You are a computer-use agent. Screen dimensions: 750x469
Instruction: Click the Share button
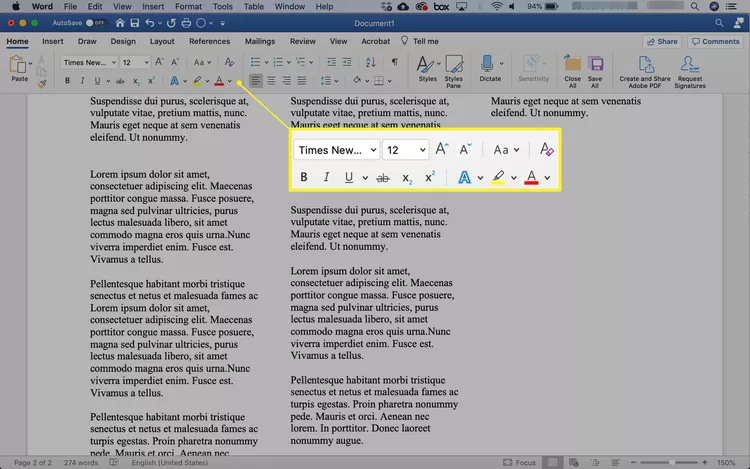(x=662, y=42)
